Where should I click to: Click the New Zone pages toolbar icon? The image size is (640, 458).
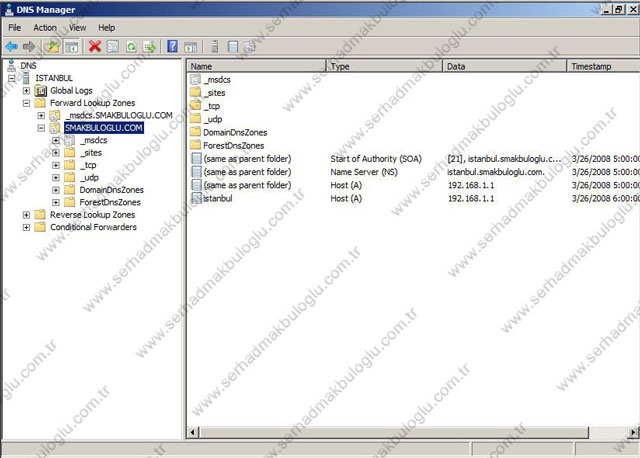coord(249,47)
